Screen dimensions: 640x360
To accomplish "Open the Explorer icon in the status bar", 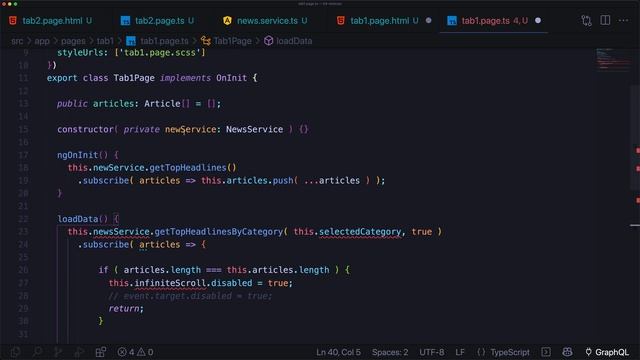I will pyautogui.click(x=16, y=352).
